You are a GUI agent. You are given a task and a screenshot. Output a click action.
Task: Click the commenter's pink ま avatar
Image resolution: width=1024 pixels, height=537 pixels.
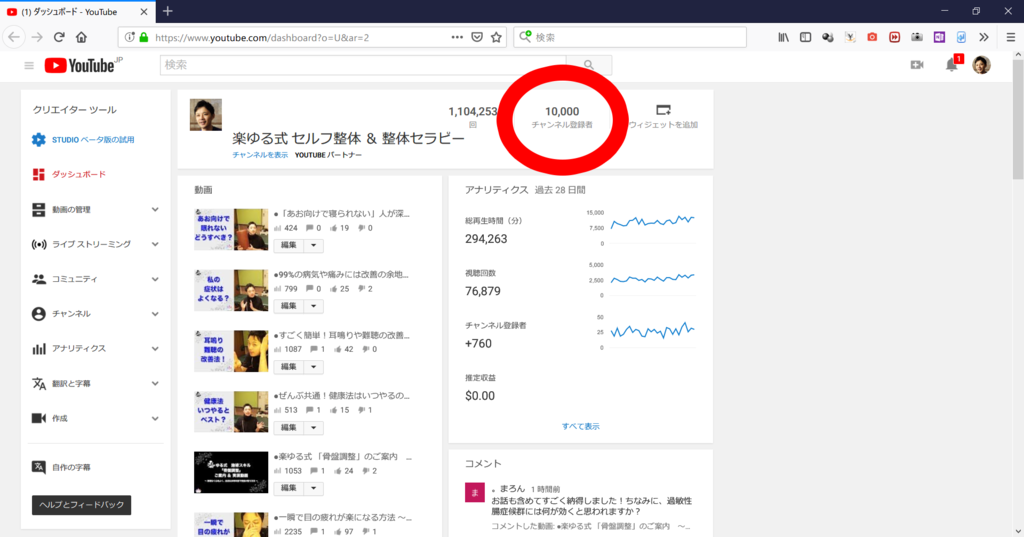pyautogui.click(x=475, y=493)
